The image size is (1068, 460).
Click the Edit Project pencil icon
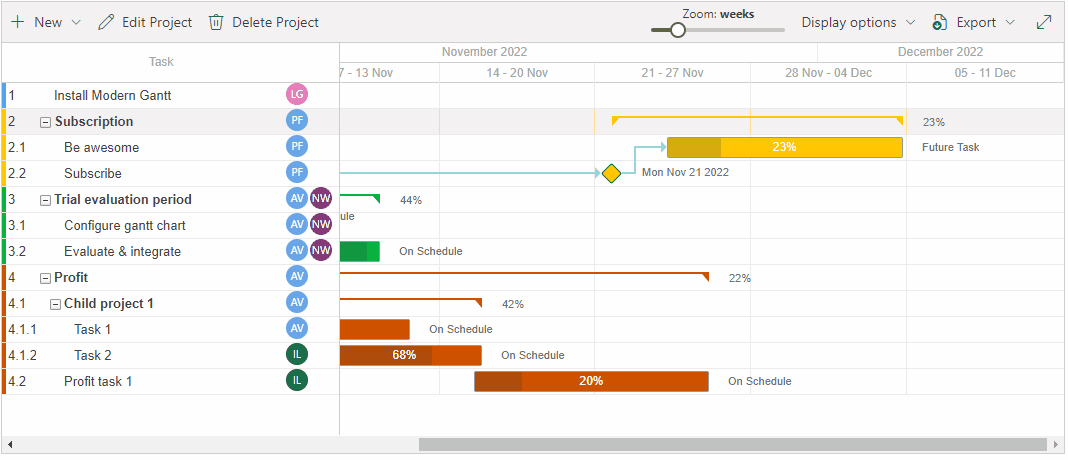point(106,22)
